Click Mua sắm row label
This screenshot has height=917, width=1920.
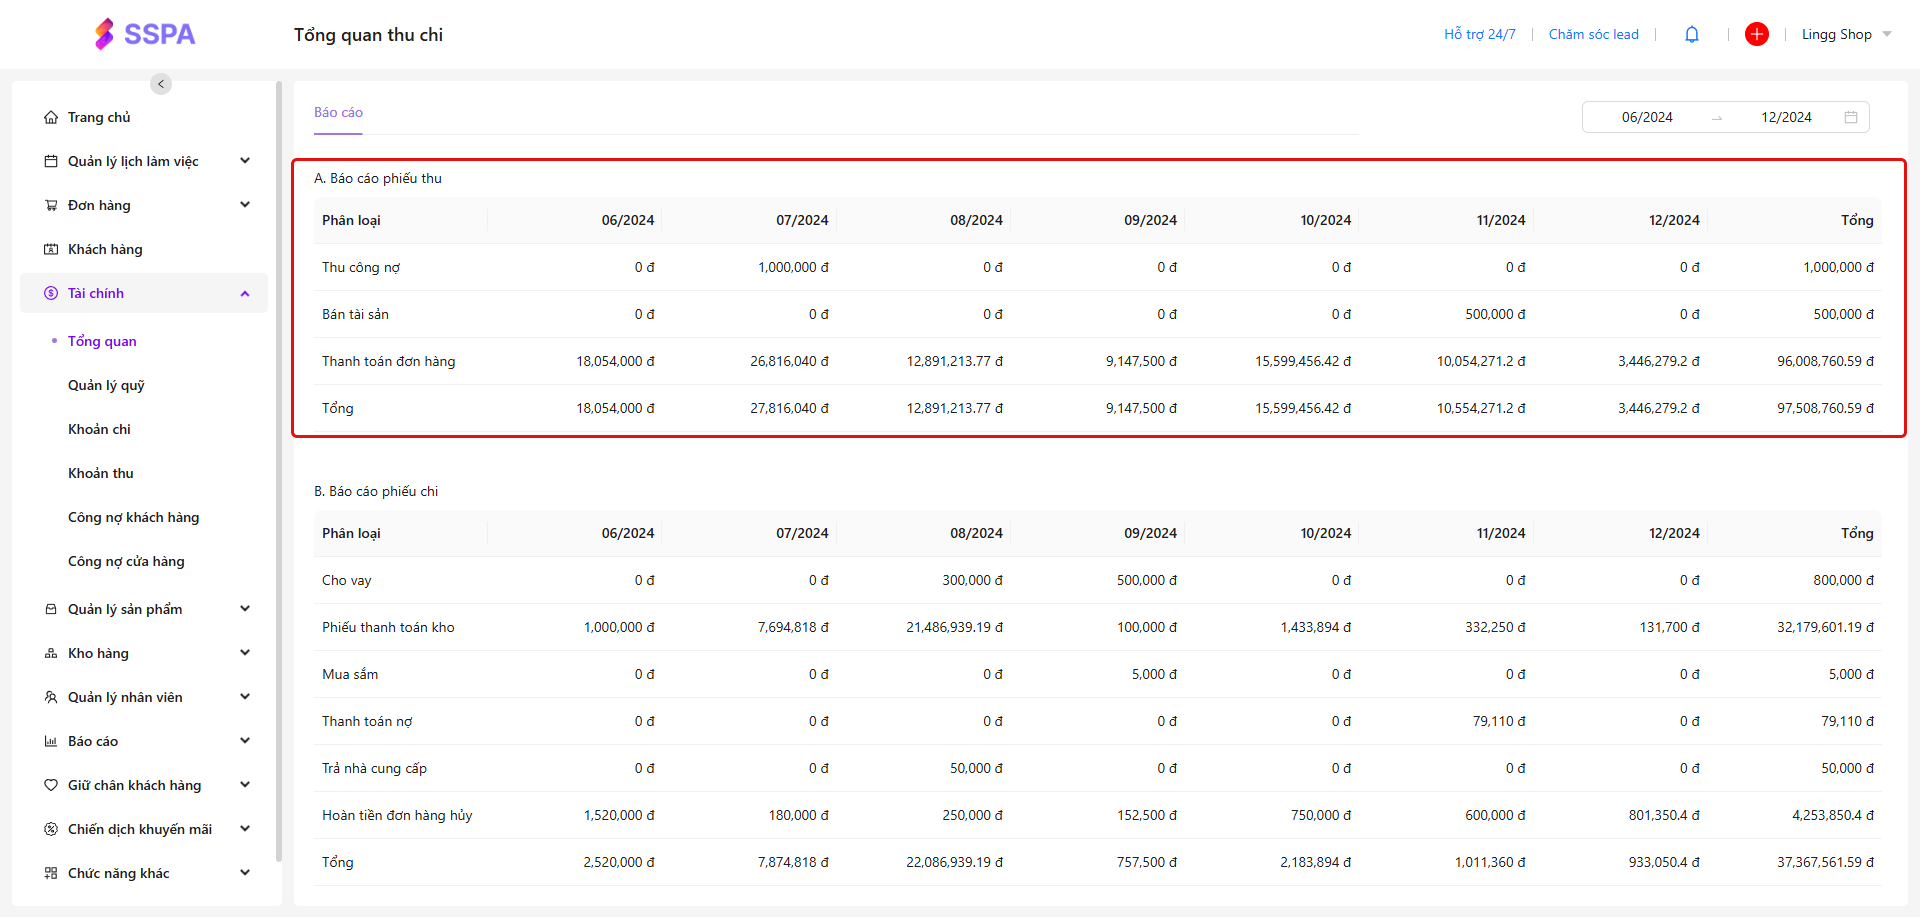pyautogui.click(x=350, y=674)
